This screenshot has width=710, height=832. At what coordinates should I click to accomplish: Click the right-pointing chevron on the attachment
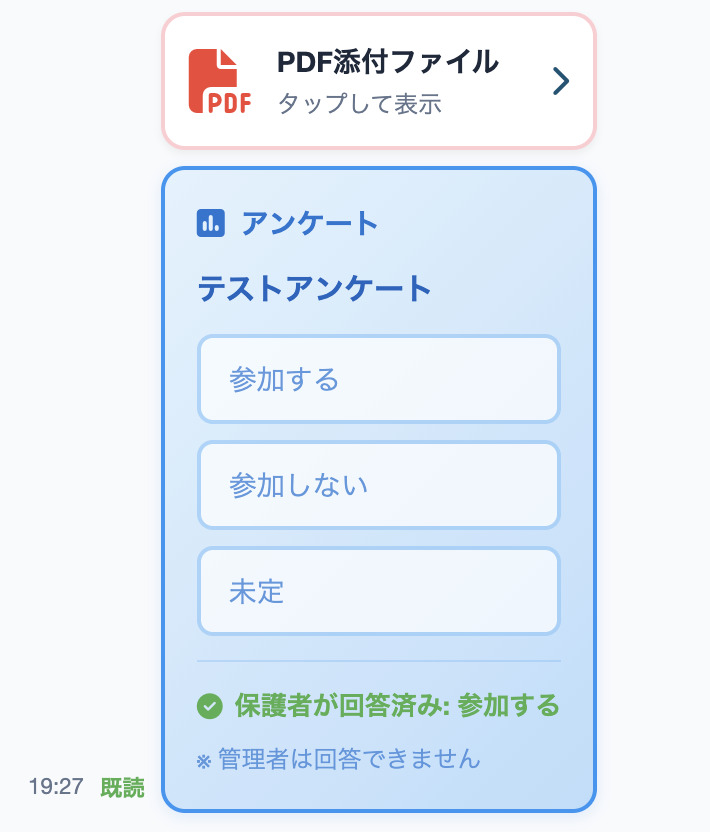click(561, 81)
